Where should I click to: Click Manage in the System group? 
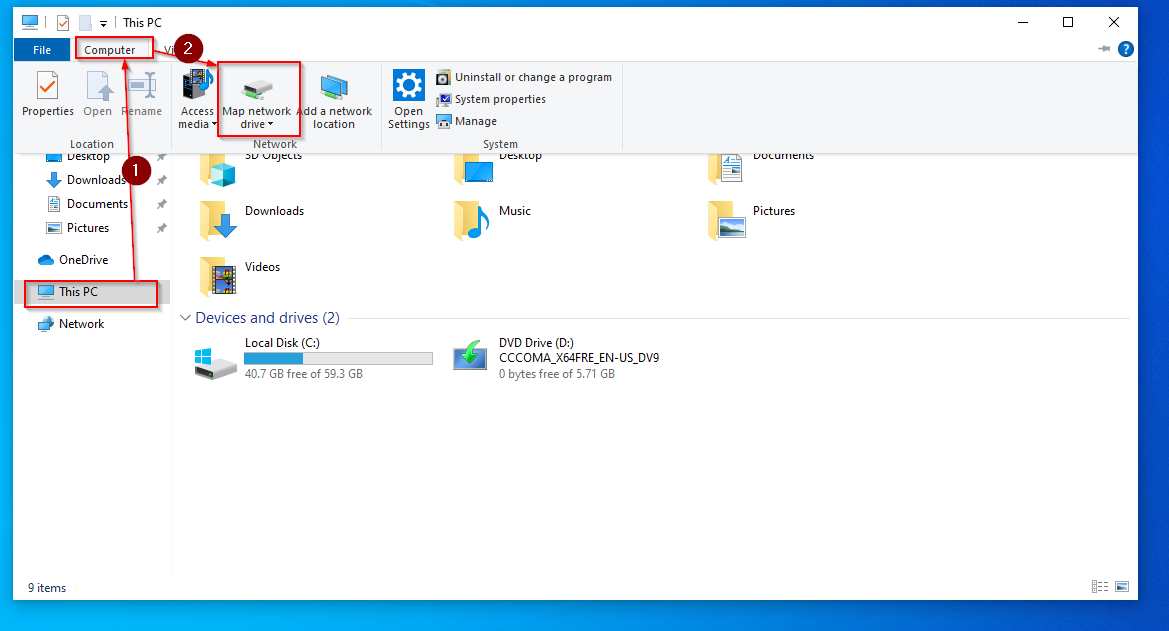467,121
